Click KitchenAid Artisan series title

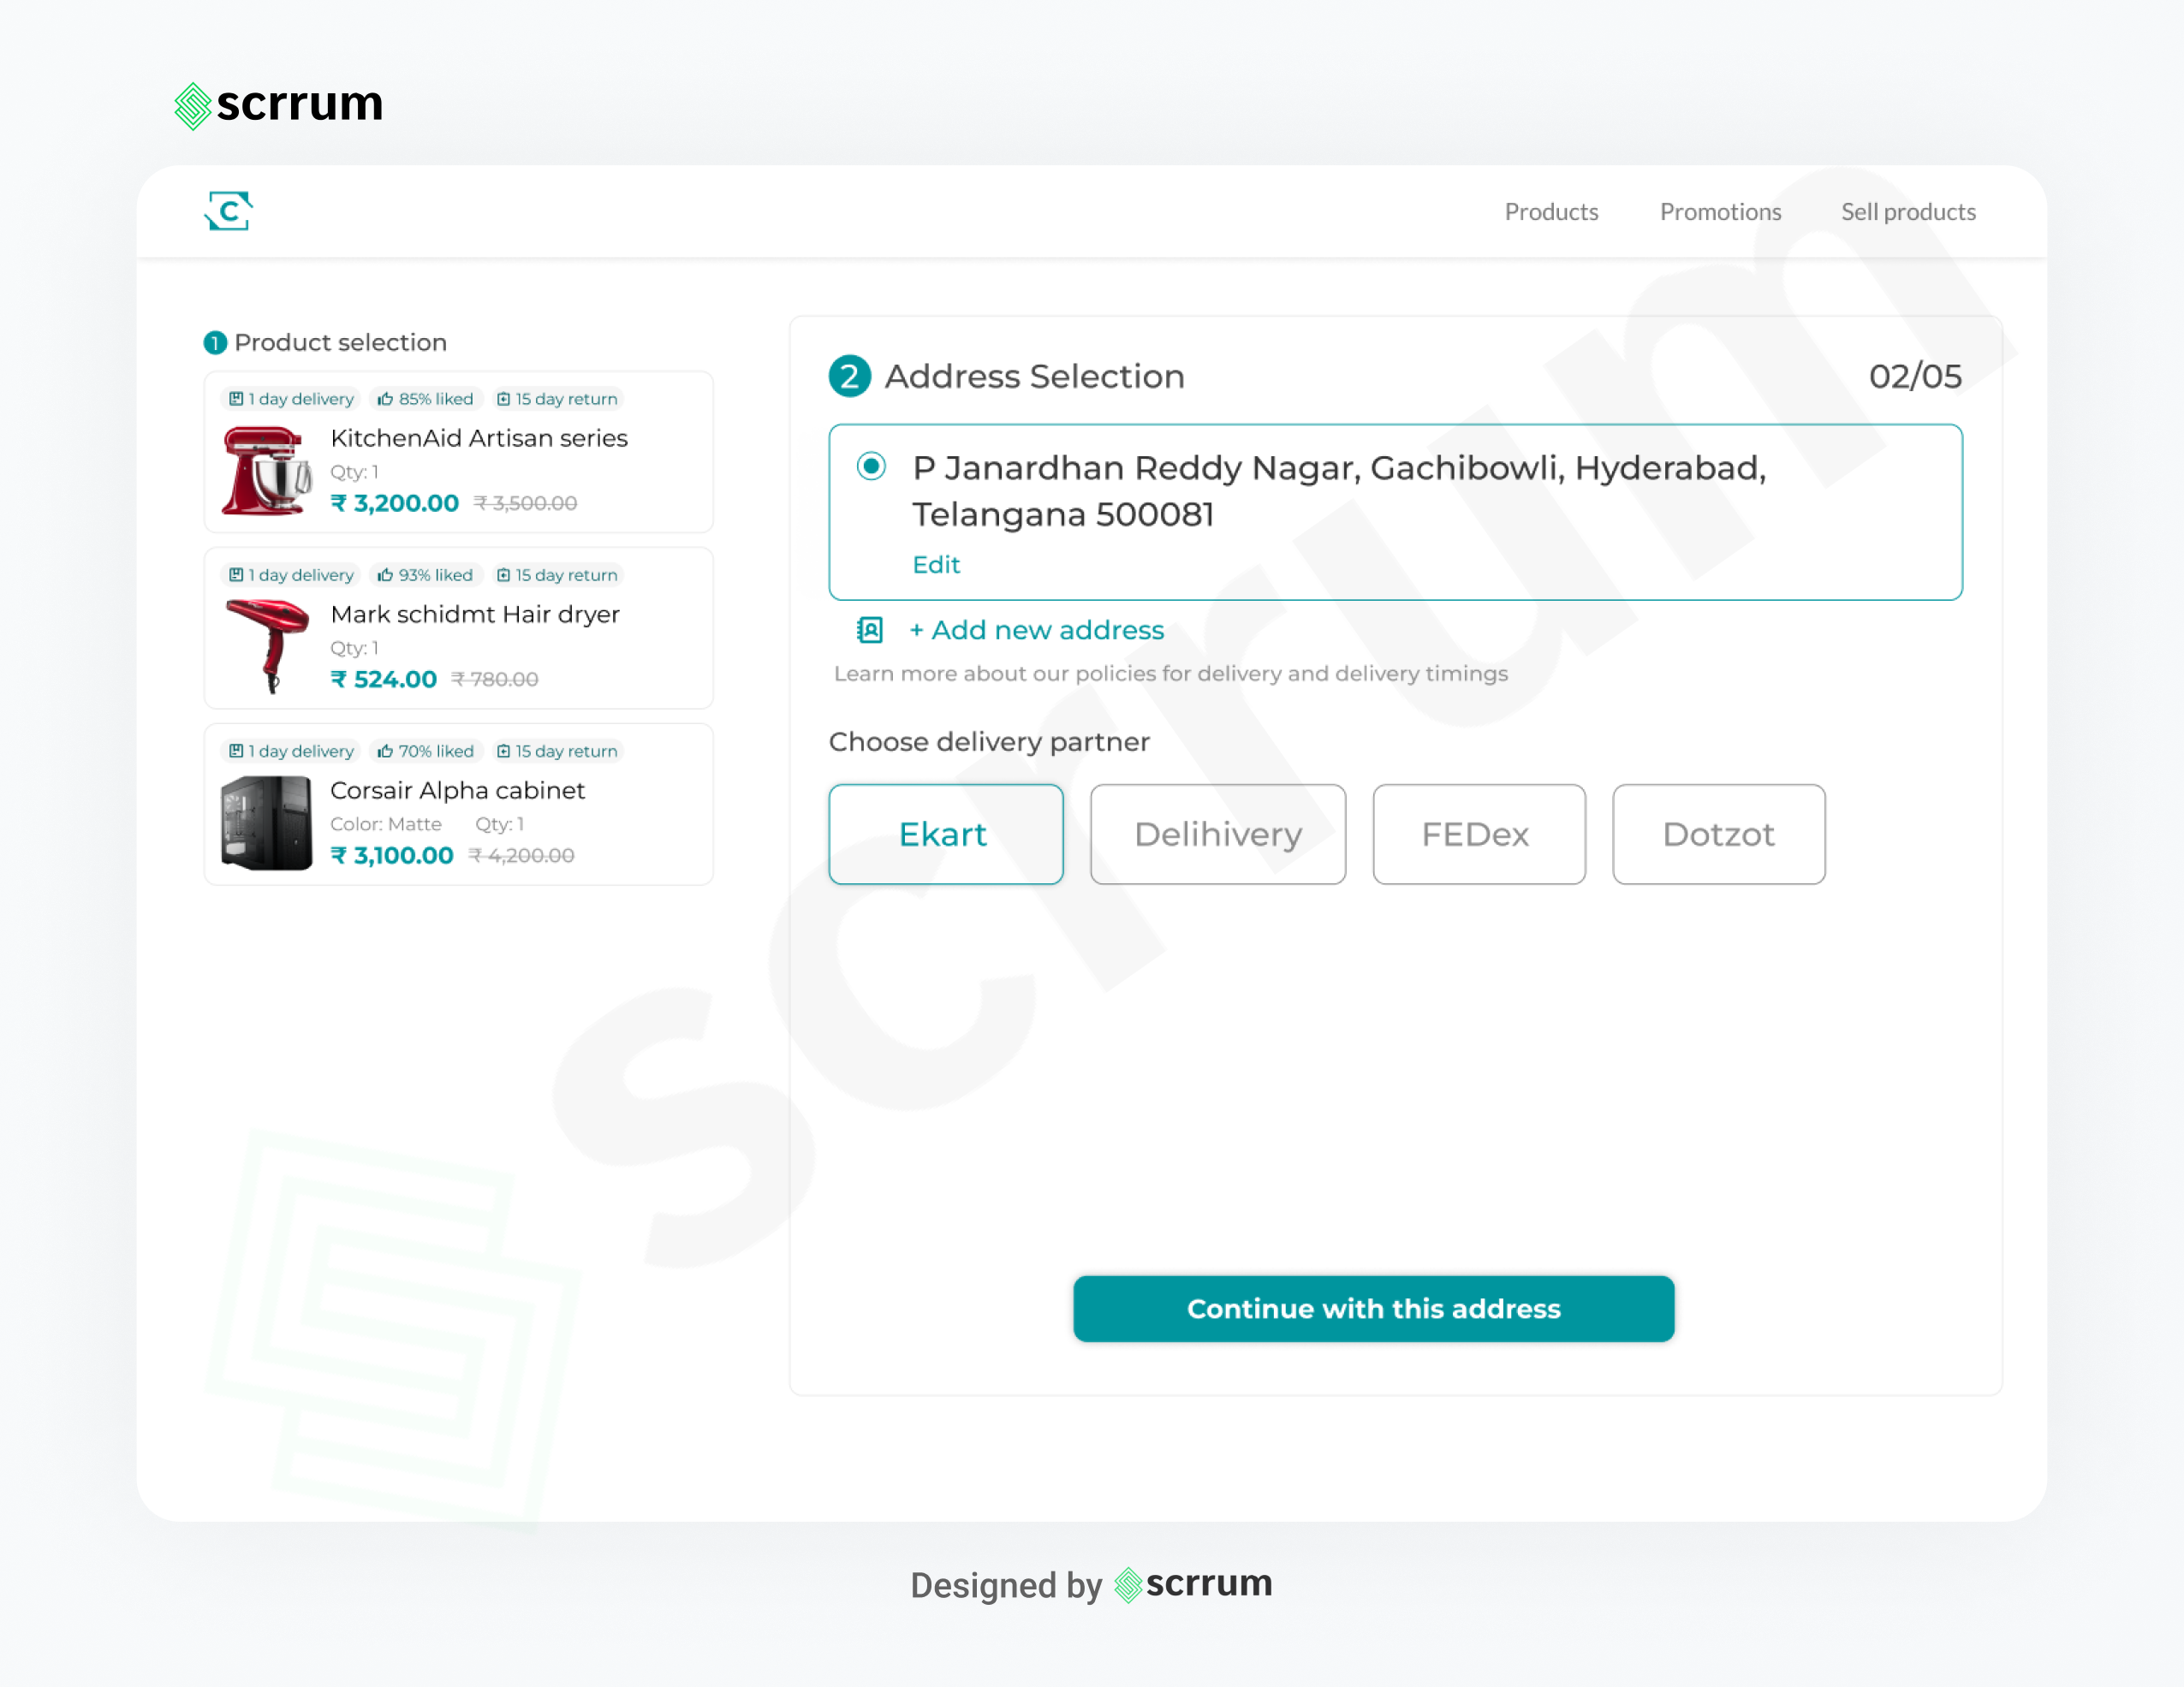pos(479,438)
